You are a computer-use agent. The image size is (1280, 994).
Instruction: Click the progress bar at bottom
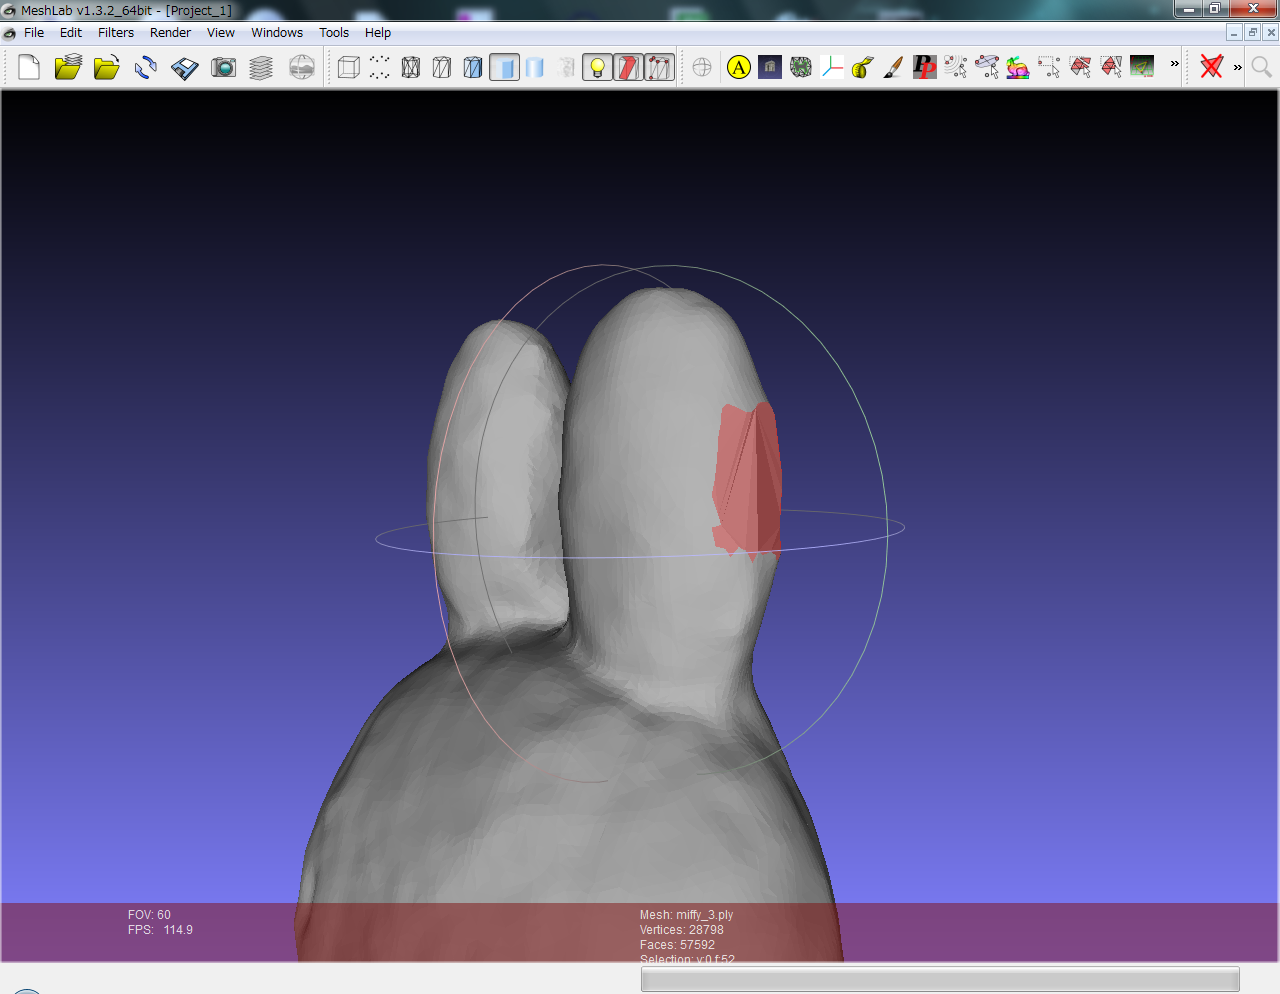click(940, 979)
